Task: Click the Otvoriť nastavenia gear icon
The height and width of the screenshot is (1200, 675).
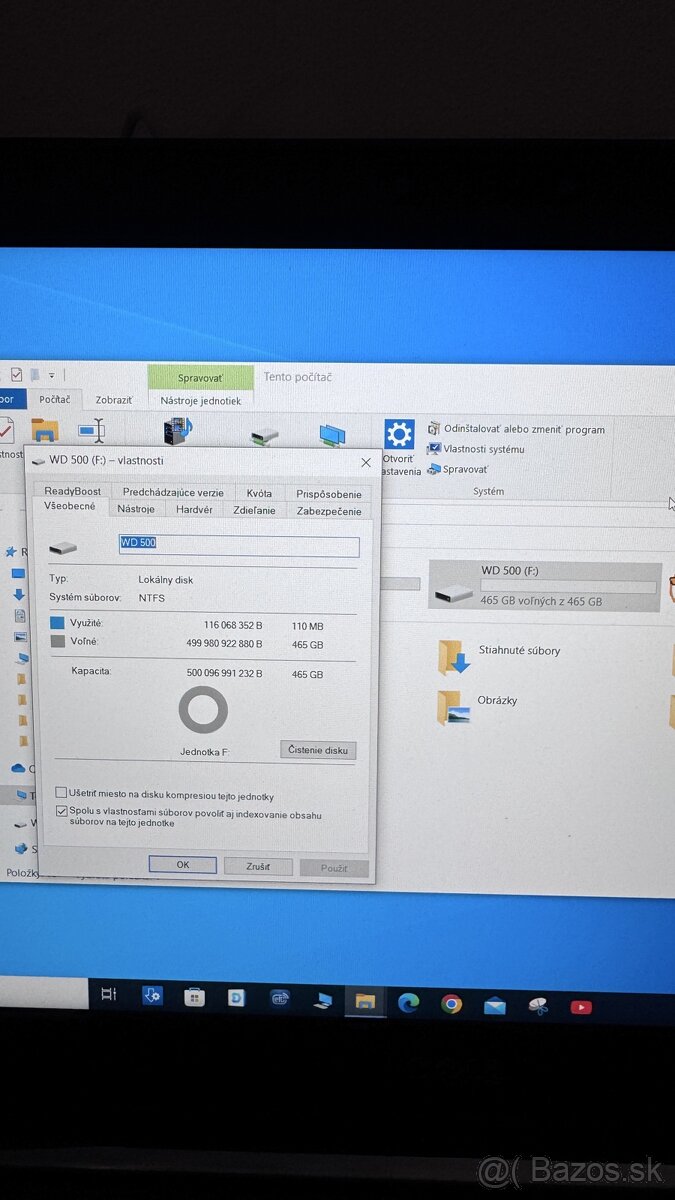Action: (399, 435)
